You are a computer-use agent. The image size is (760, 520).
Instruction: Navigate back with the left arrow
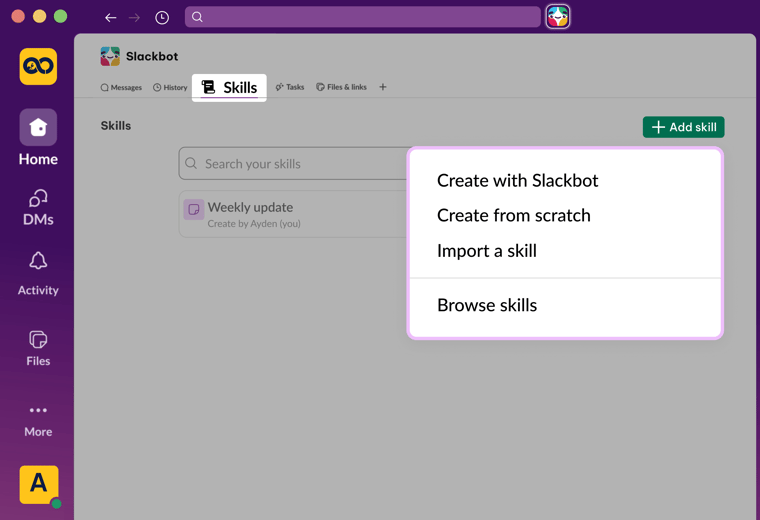(x=111, y=17)
